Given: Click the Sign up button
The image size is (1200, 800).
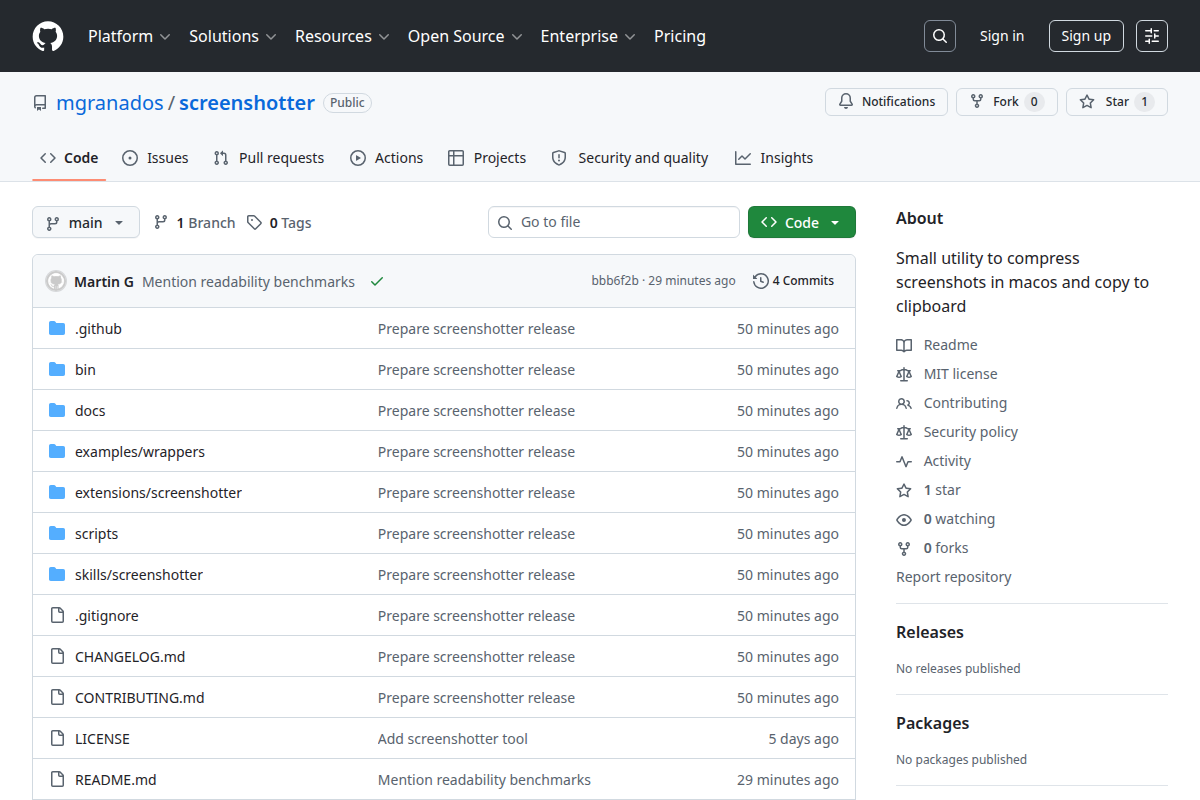Looking at the screenshot, I should [1086, 36].
